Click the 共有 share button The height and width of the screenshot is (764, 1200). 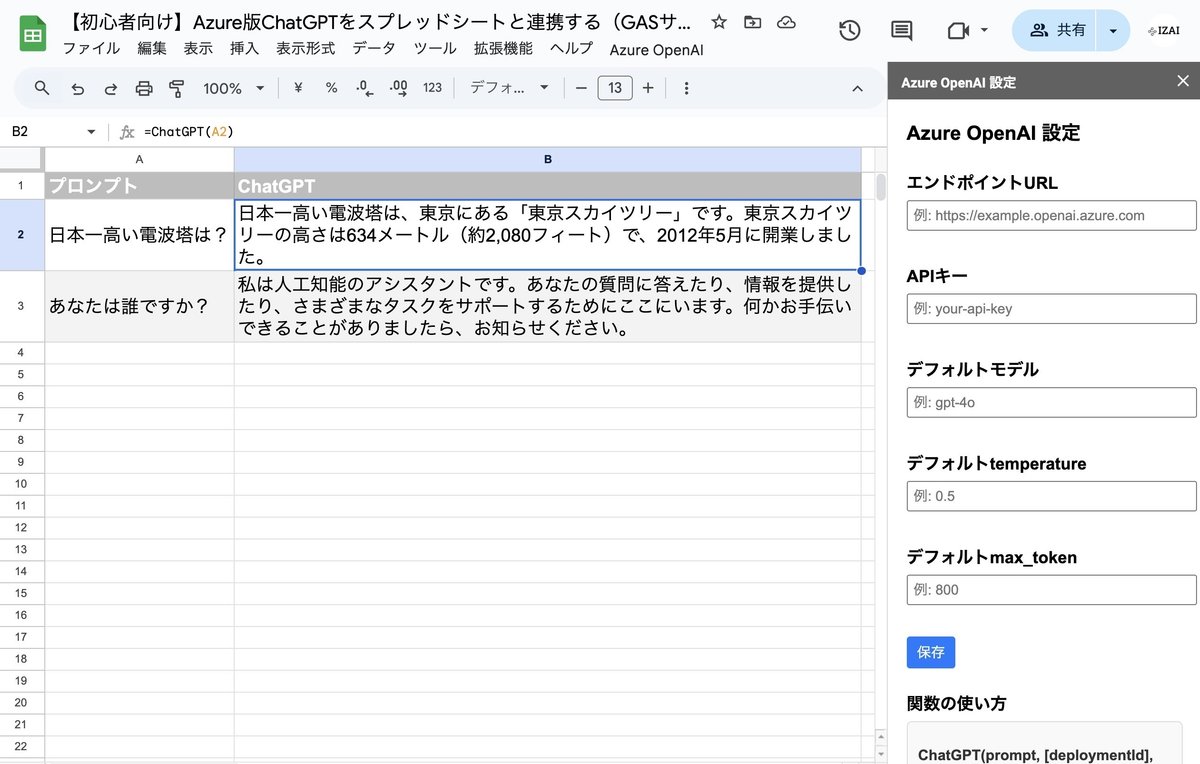coord(1056,31)
